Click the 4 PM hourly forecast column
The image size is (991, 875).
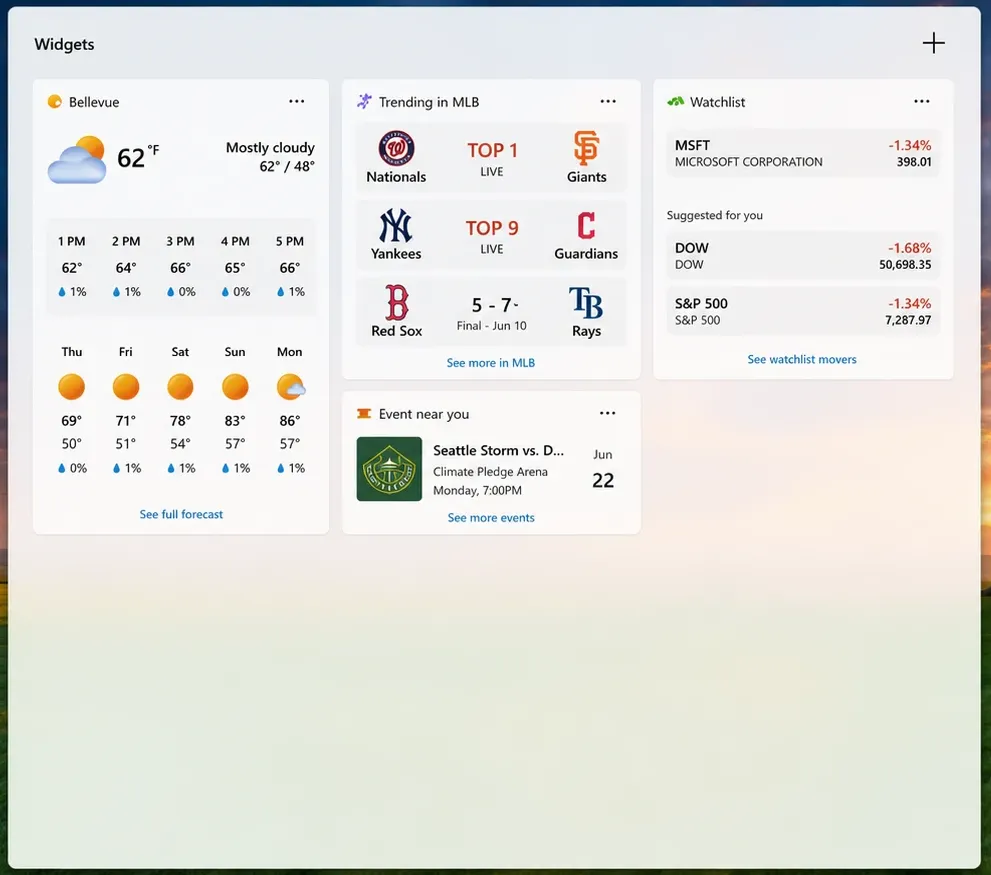click(235, 266)
